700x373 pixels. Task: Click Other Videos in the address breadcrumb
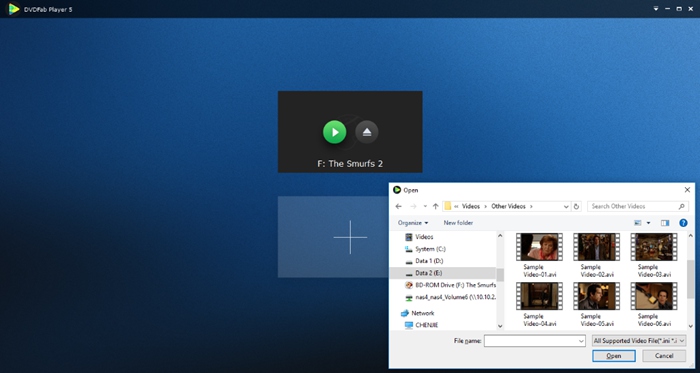[508, 207]
